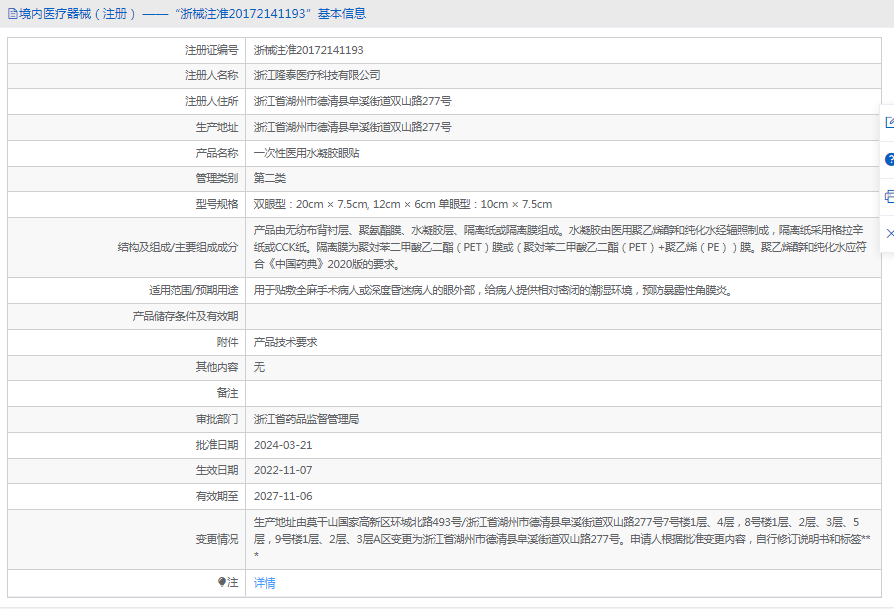Close the side toolbar with X icon
Screen dimensions: 894x609
889,233
